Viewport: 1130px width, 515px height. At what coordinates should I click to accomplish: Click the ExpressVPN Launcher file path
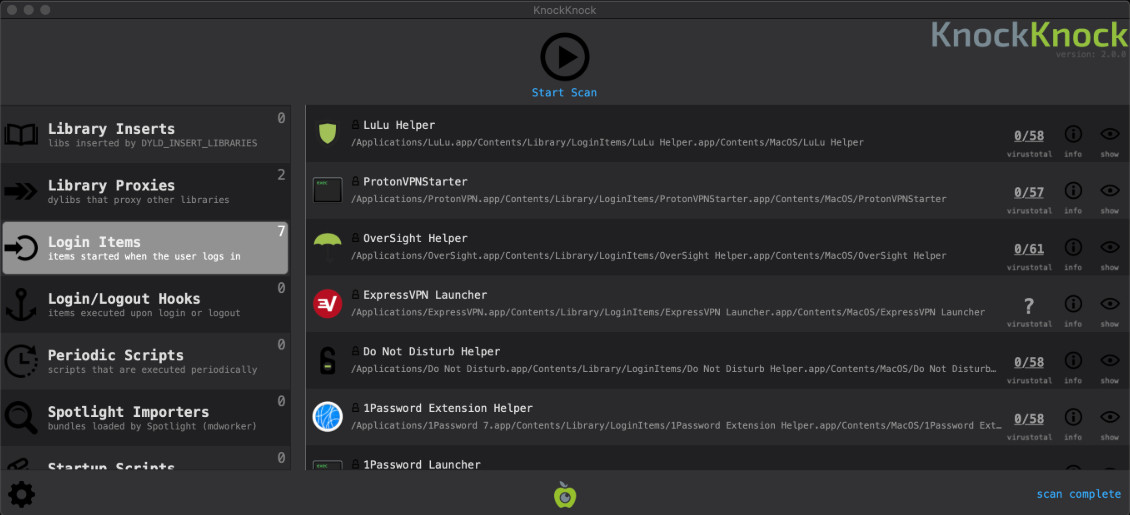(x=668, y=312)
